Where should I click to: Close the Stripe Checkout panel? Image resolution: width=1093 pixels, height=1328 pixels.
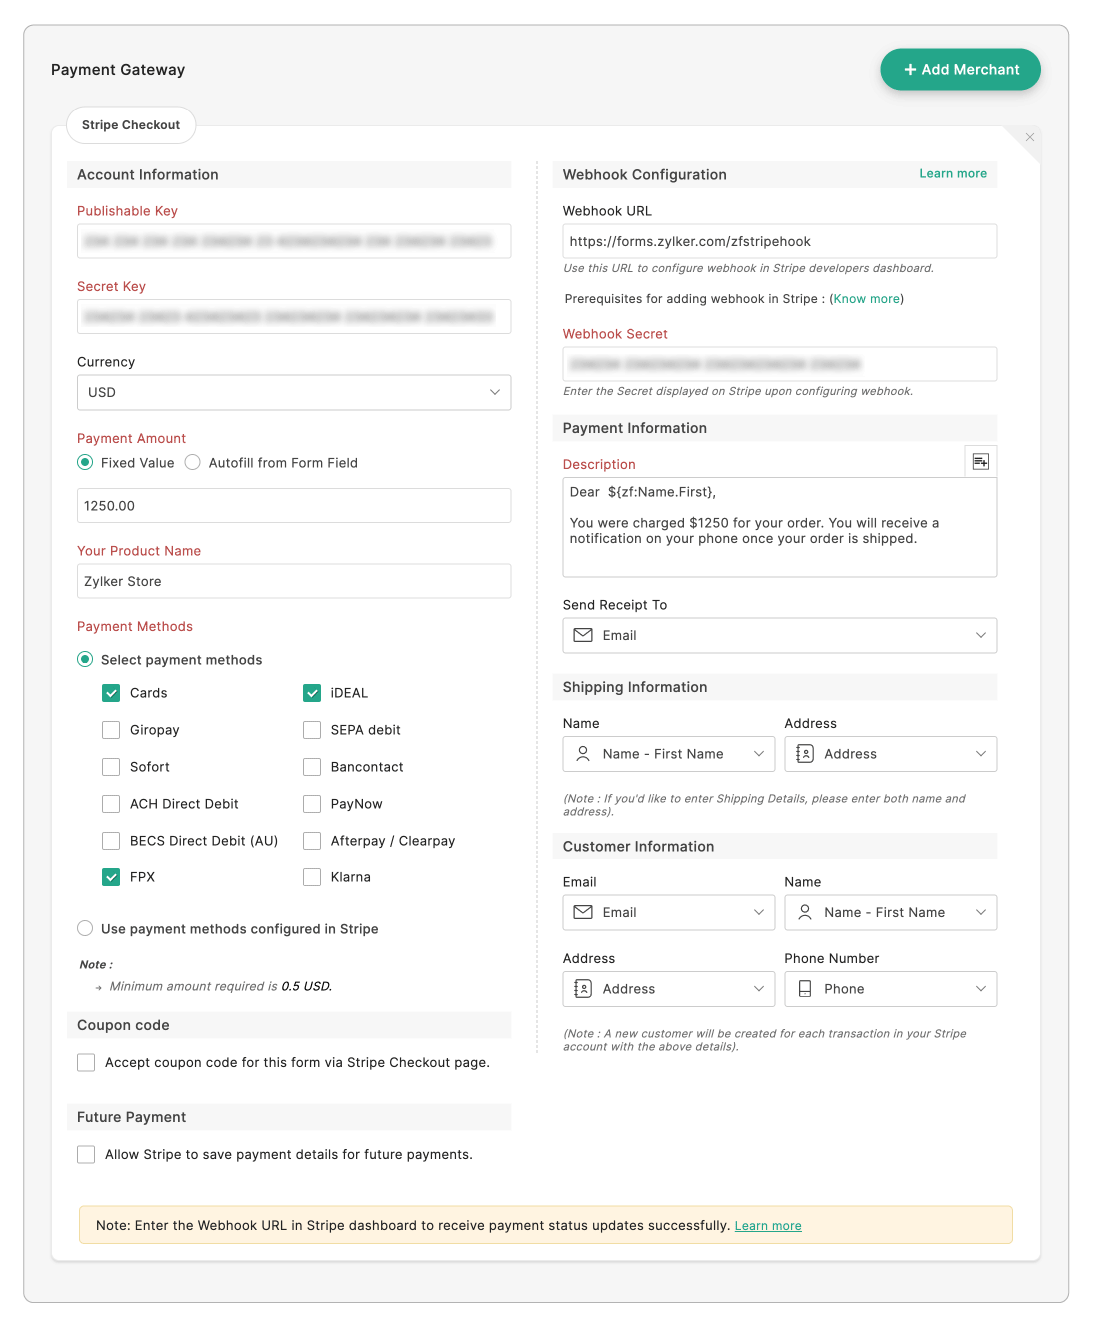[1029, 137]
